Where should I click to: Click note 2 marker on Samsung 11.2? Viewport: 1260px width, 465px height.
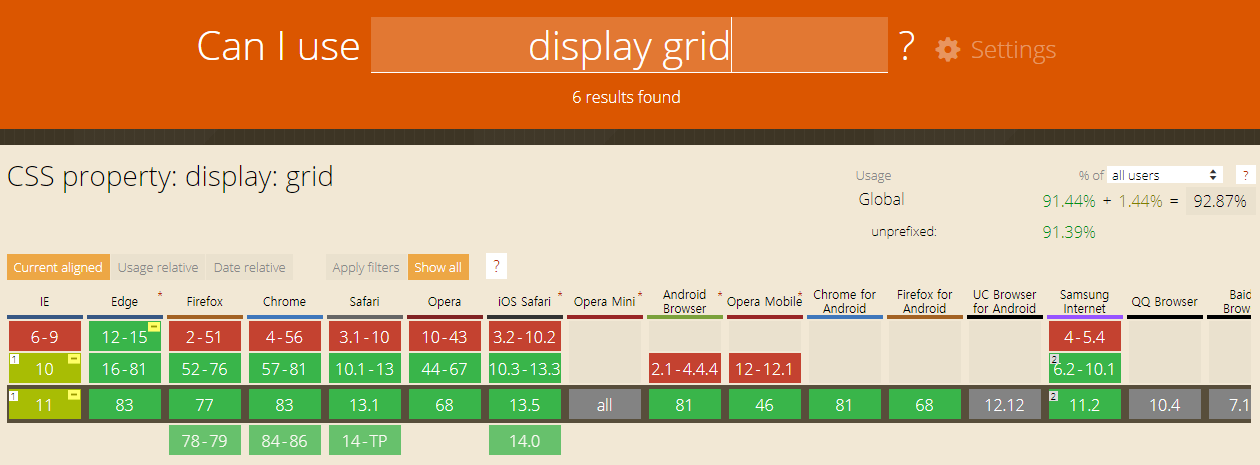point(1054,395)
